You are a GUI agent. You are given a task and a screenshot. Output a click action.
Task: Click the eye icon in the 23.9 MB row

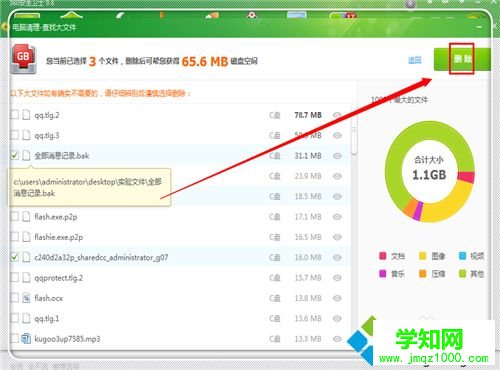337,176
